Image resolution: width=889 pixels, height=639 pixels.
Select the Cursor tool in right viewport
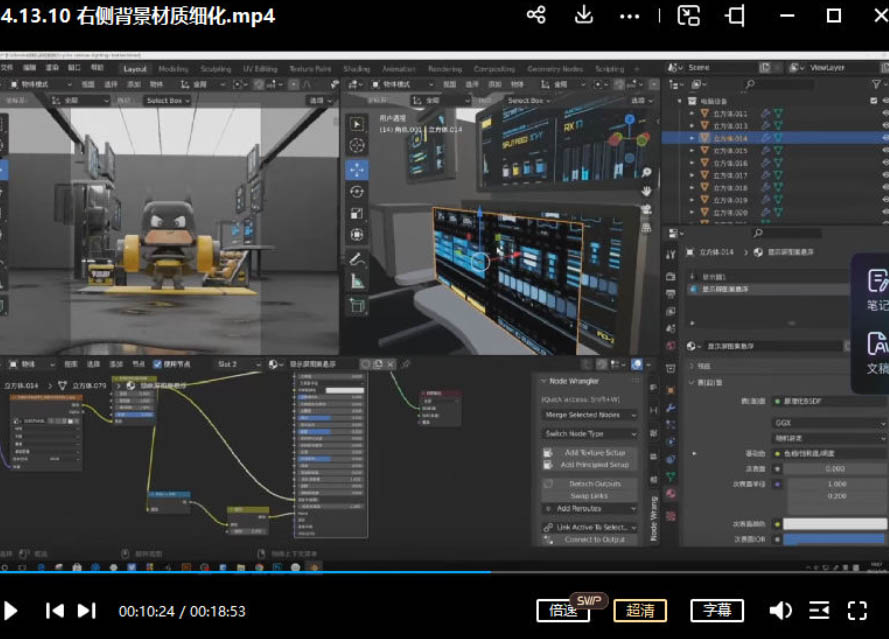coord(357,145)
